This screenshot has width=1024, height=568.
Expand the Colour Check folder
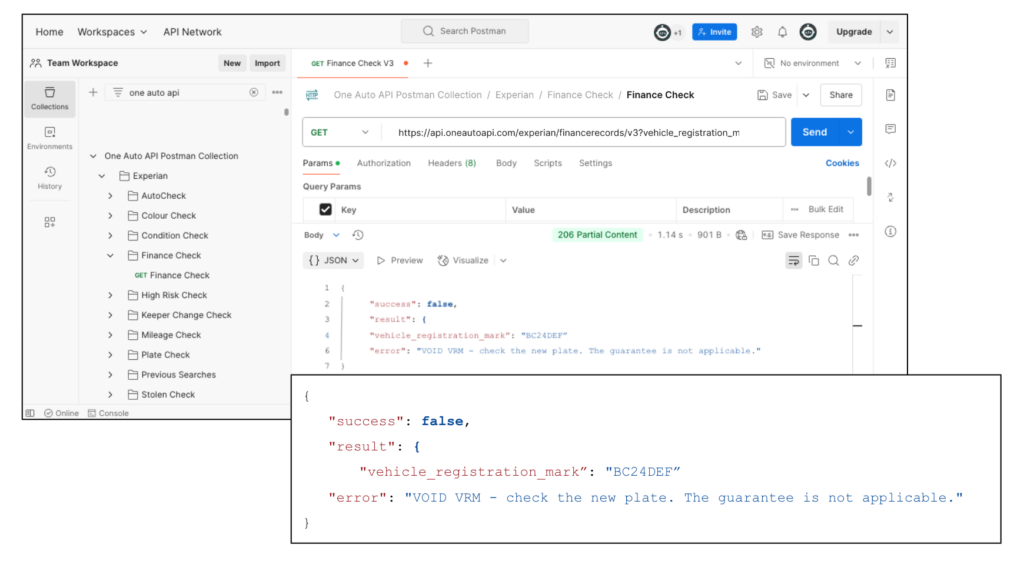click(x=110, y=215)
